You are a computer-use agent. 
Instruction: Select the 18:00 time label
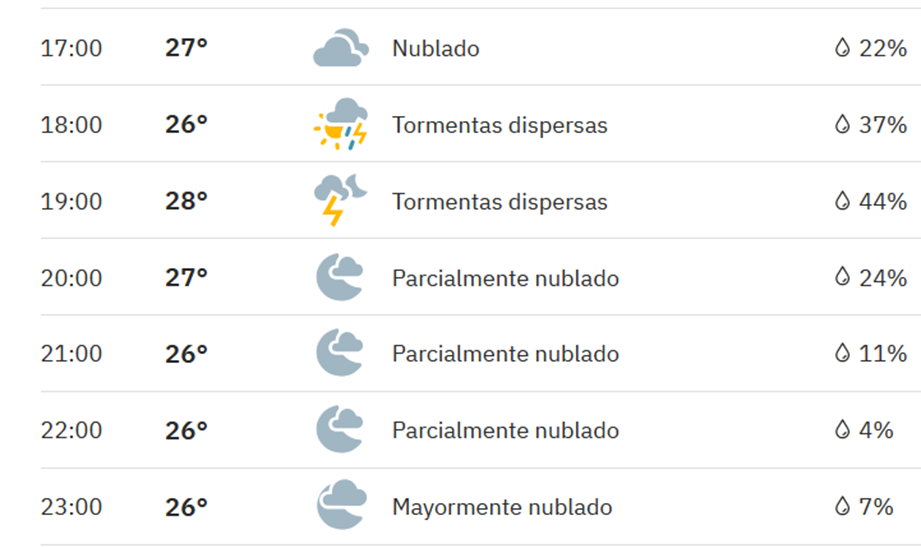[71, 125]
